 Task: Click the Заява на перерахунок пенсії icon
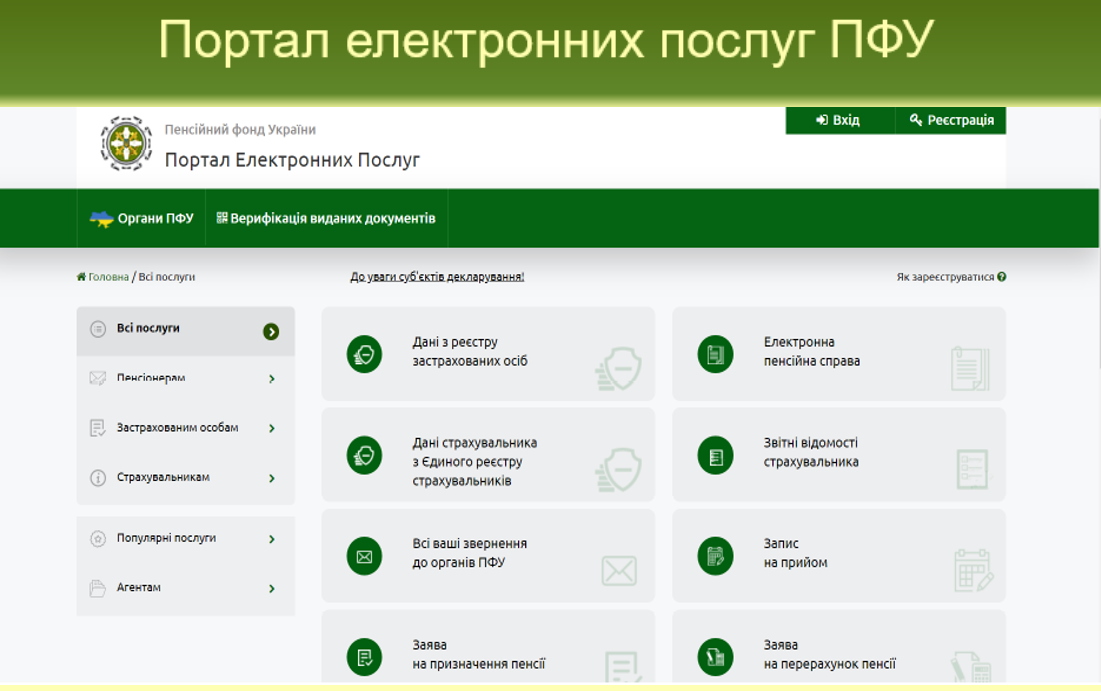tap(715, 657)
